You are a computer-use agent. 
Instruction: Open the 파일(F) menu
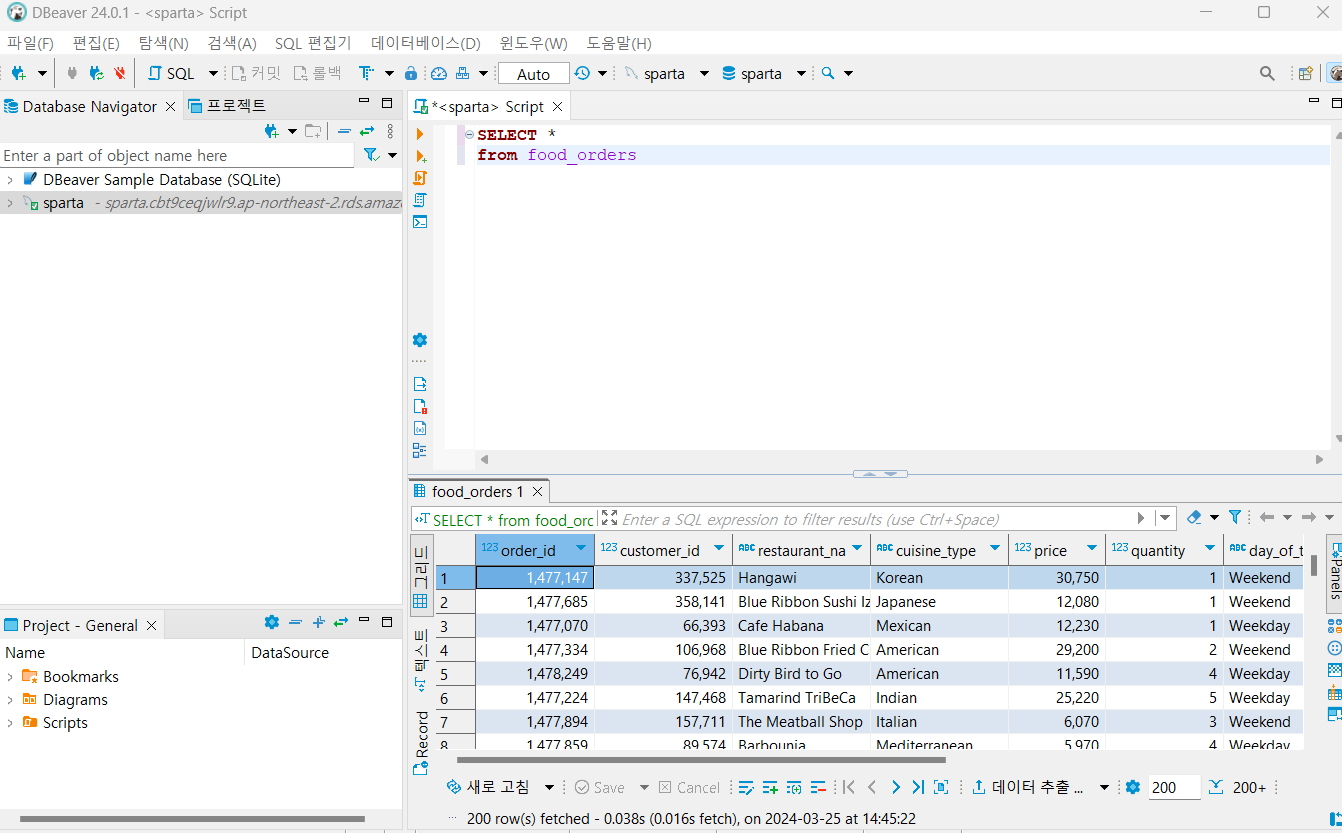coord(30,43)
